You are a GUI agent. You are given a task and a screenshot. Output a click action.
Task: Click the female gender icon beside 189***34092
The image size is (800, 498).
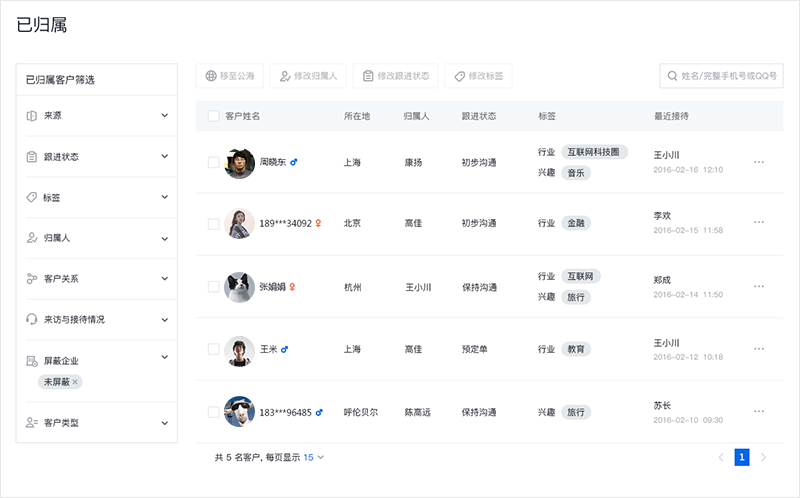point(318,223)
